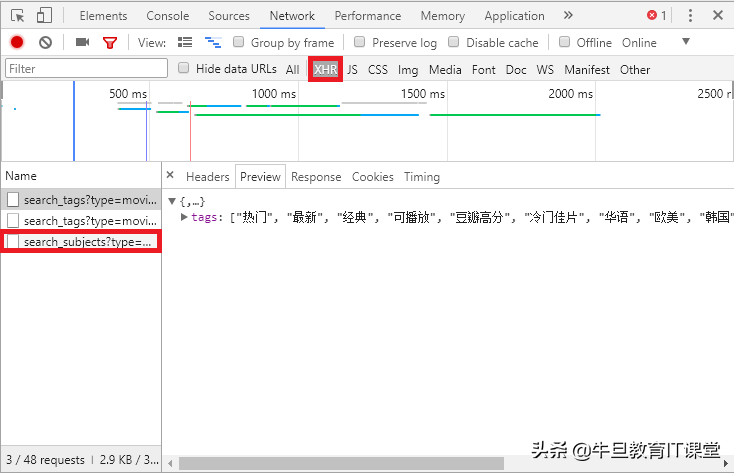Click the 3 / 48 requests status text
Viewport: 734px width, 473px height.
(45, 459)
